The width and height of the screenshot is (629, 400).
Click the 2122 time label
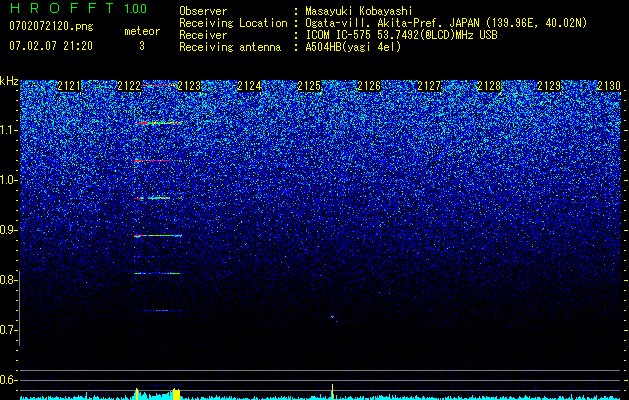pyautogui.click(x=129, y=86)
